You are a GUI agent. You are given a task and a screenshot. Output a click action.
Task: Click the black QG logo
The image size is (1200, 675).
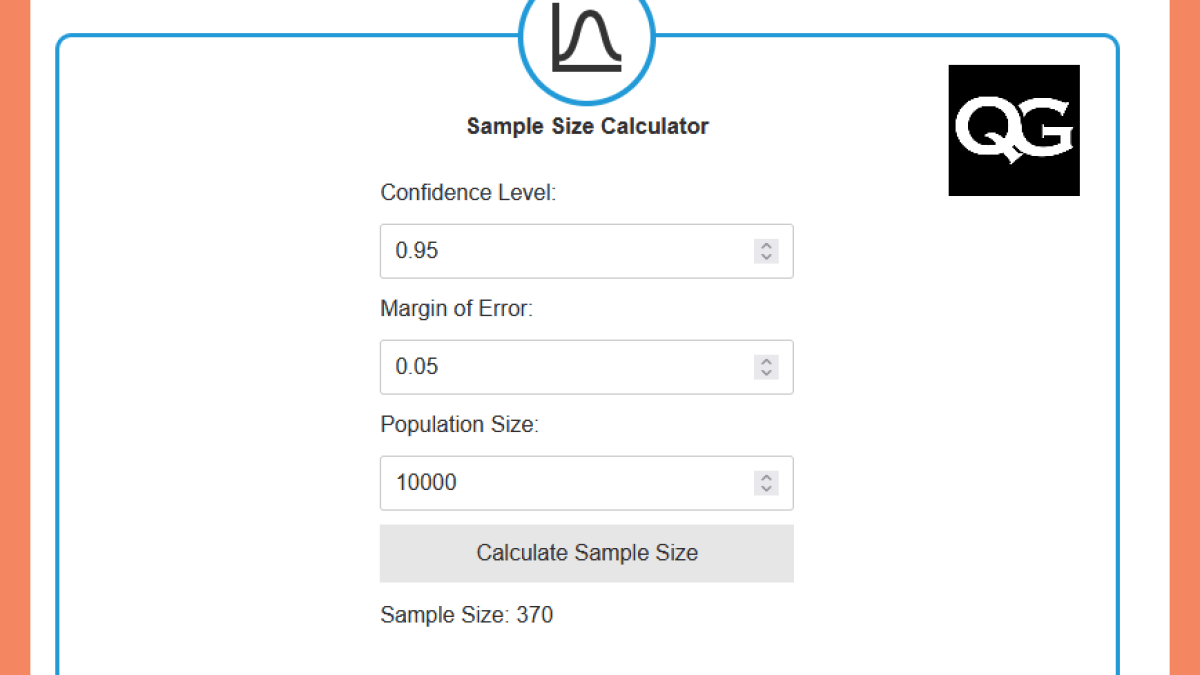(x=1013, y=130)
